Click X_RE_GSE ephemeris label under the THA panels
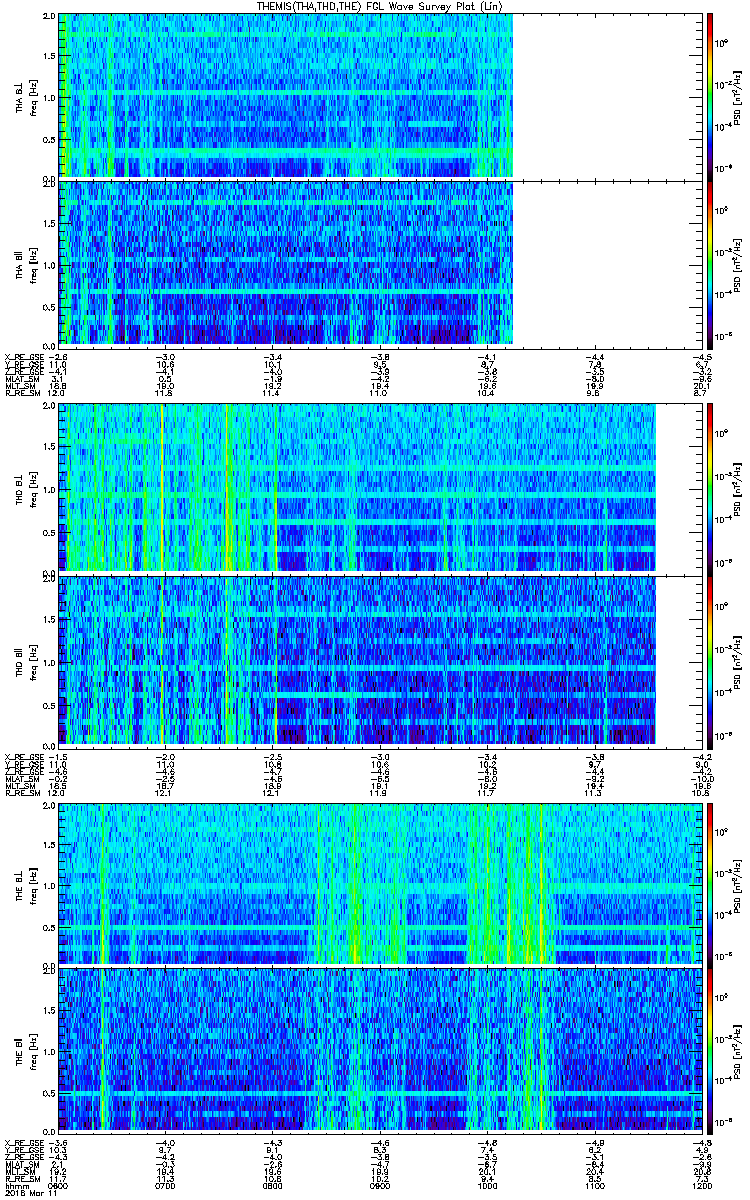The width and height of the screenshot is (750, 1200). click(25, 356)
